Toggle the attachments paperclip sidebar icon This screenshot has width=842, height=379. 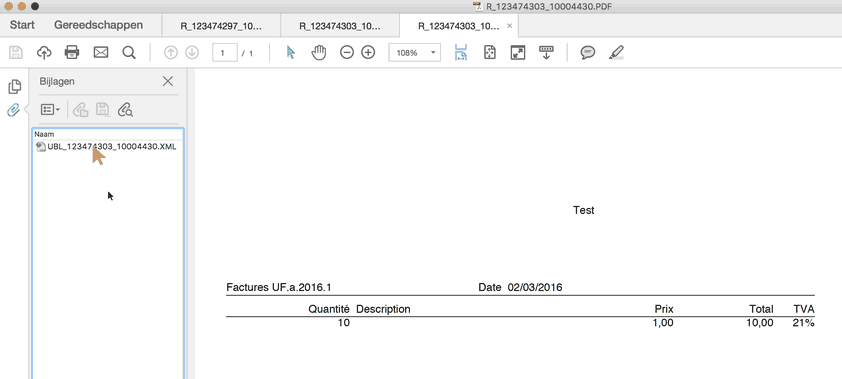(x=13, y=110)
